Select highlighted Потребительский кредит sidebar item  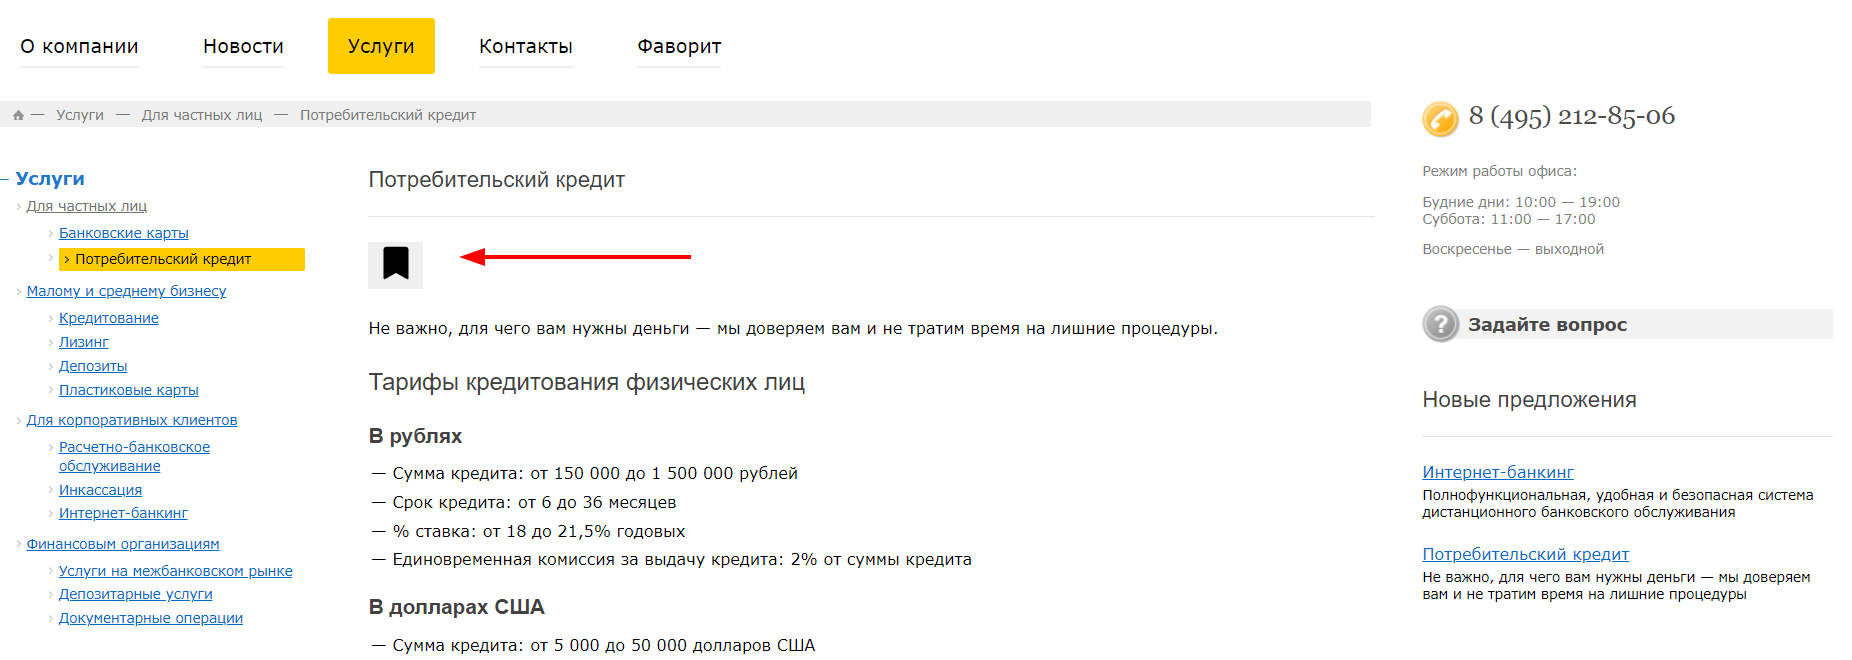tap(182, 259)
